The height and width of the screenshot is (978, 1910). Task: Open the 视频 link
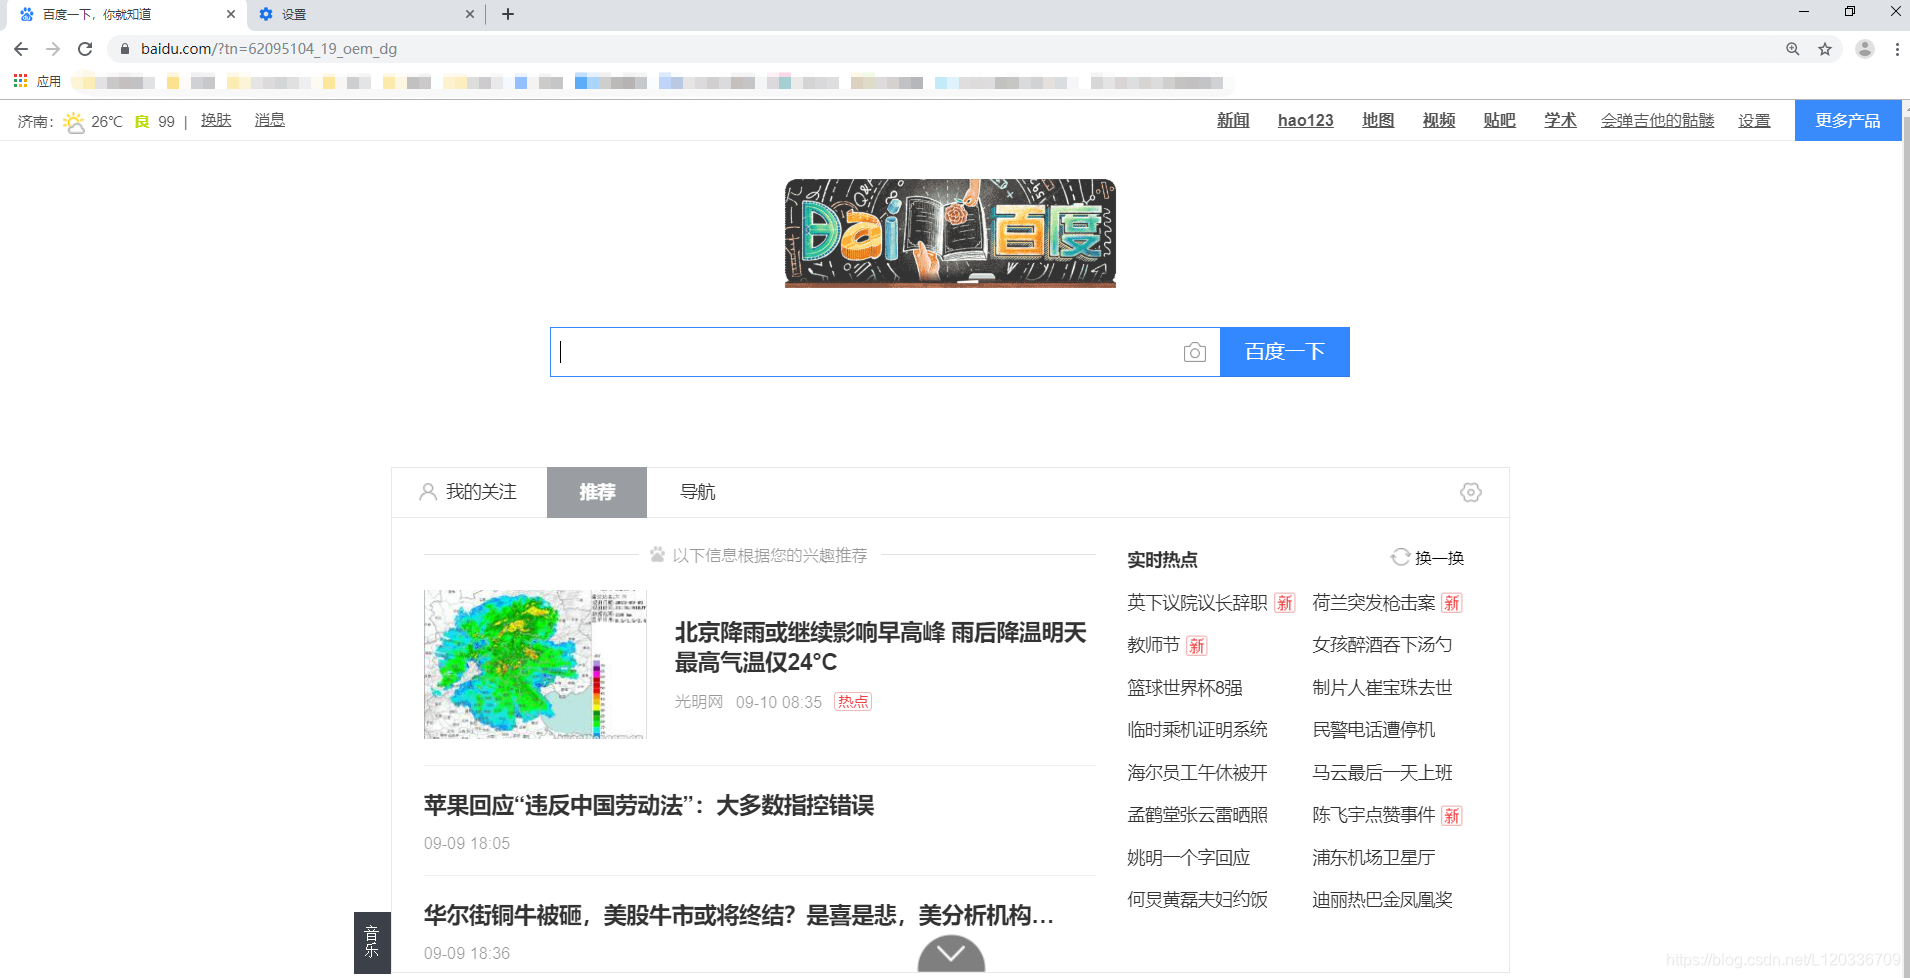tap(1439, 120)
